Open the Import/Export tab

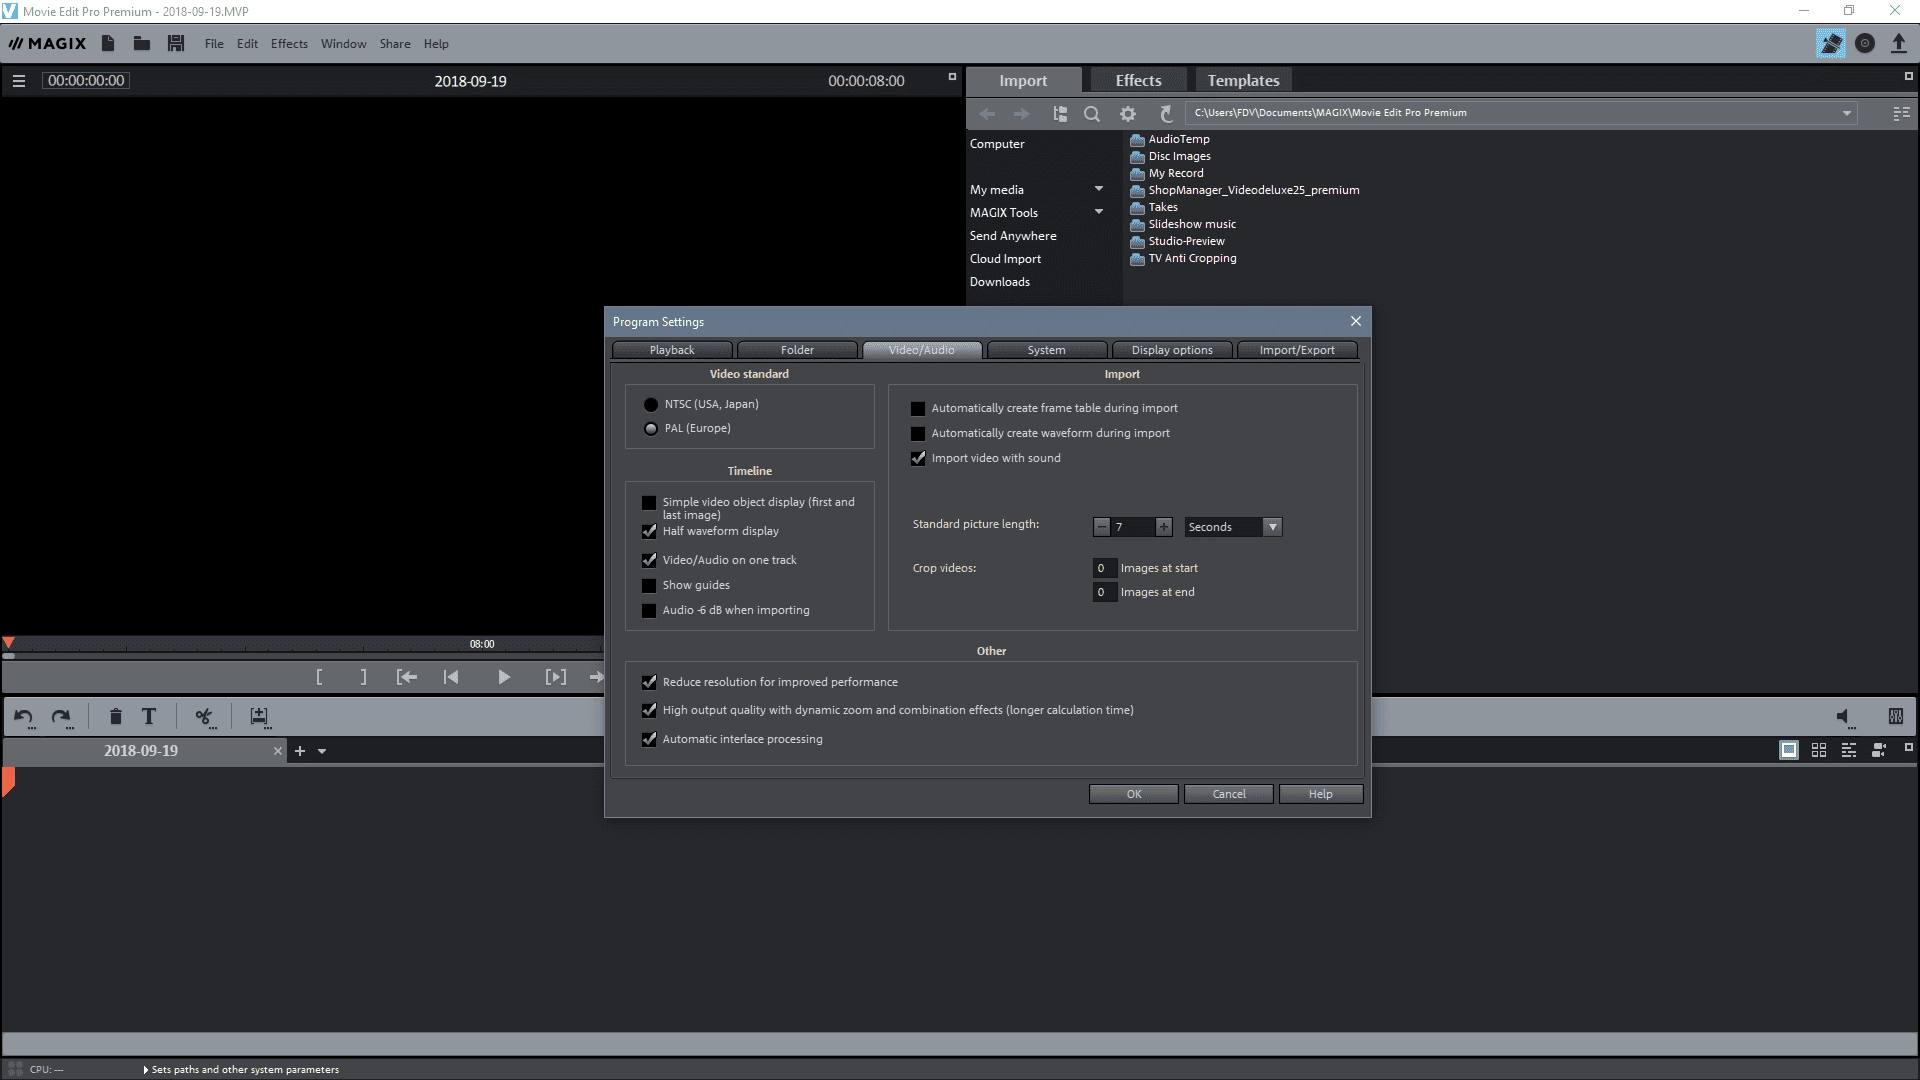[x=1297, y=350]
